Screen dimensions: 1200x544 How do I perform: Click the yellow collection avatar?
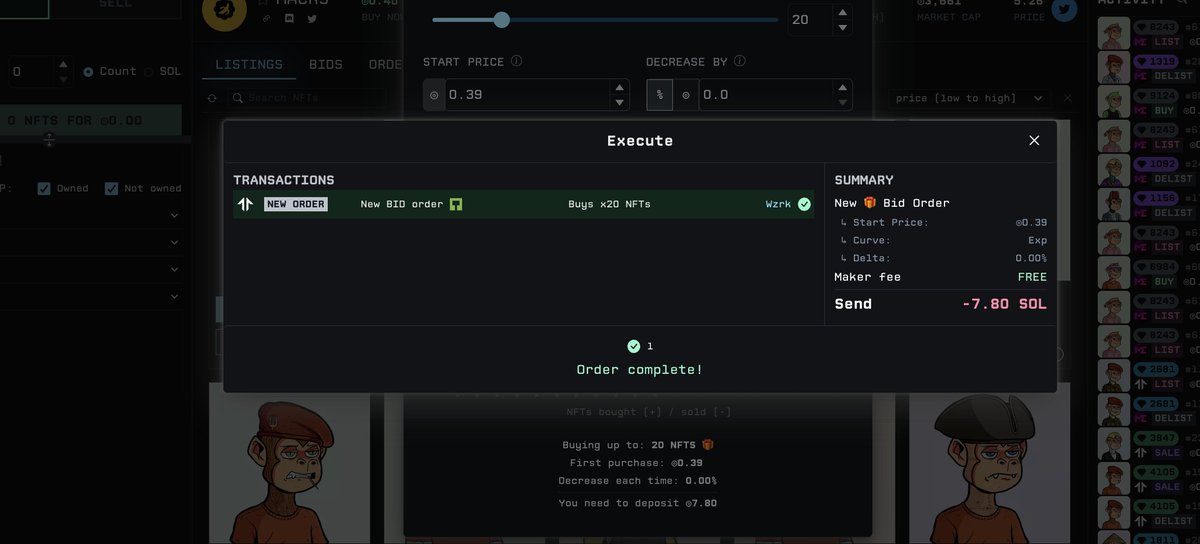tap(224, 10)
